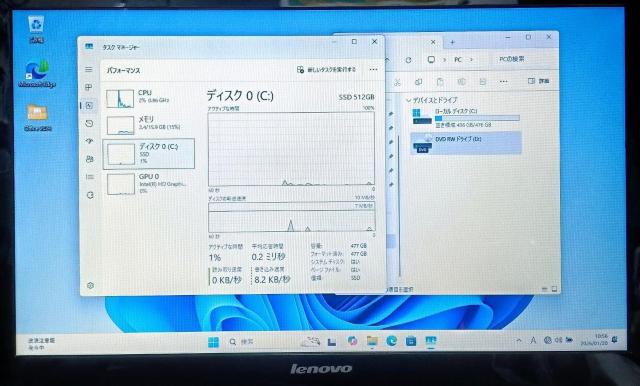Click 新しいタスクを実行する in Task Manager

point(327,70)
